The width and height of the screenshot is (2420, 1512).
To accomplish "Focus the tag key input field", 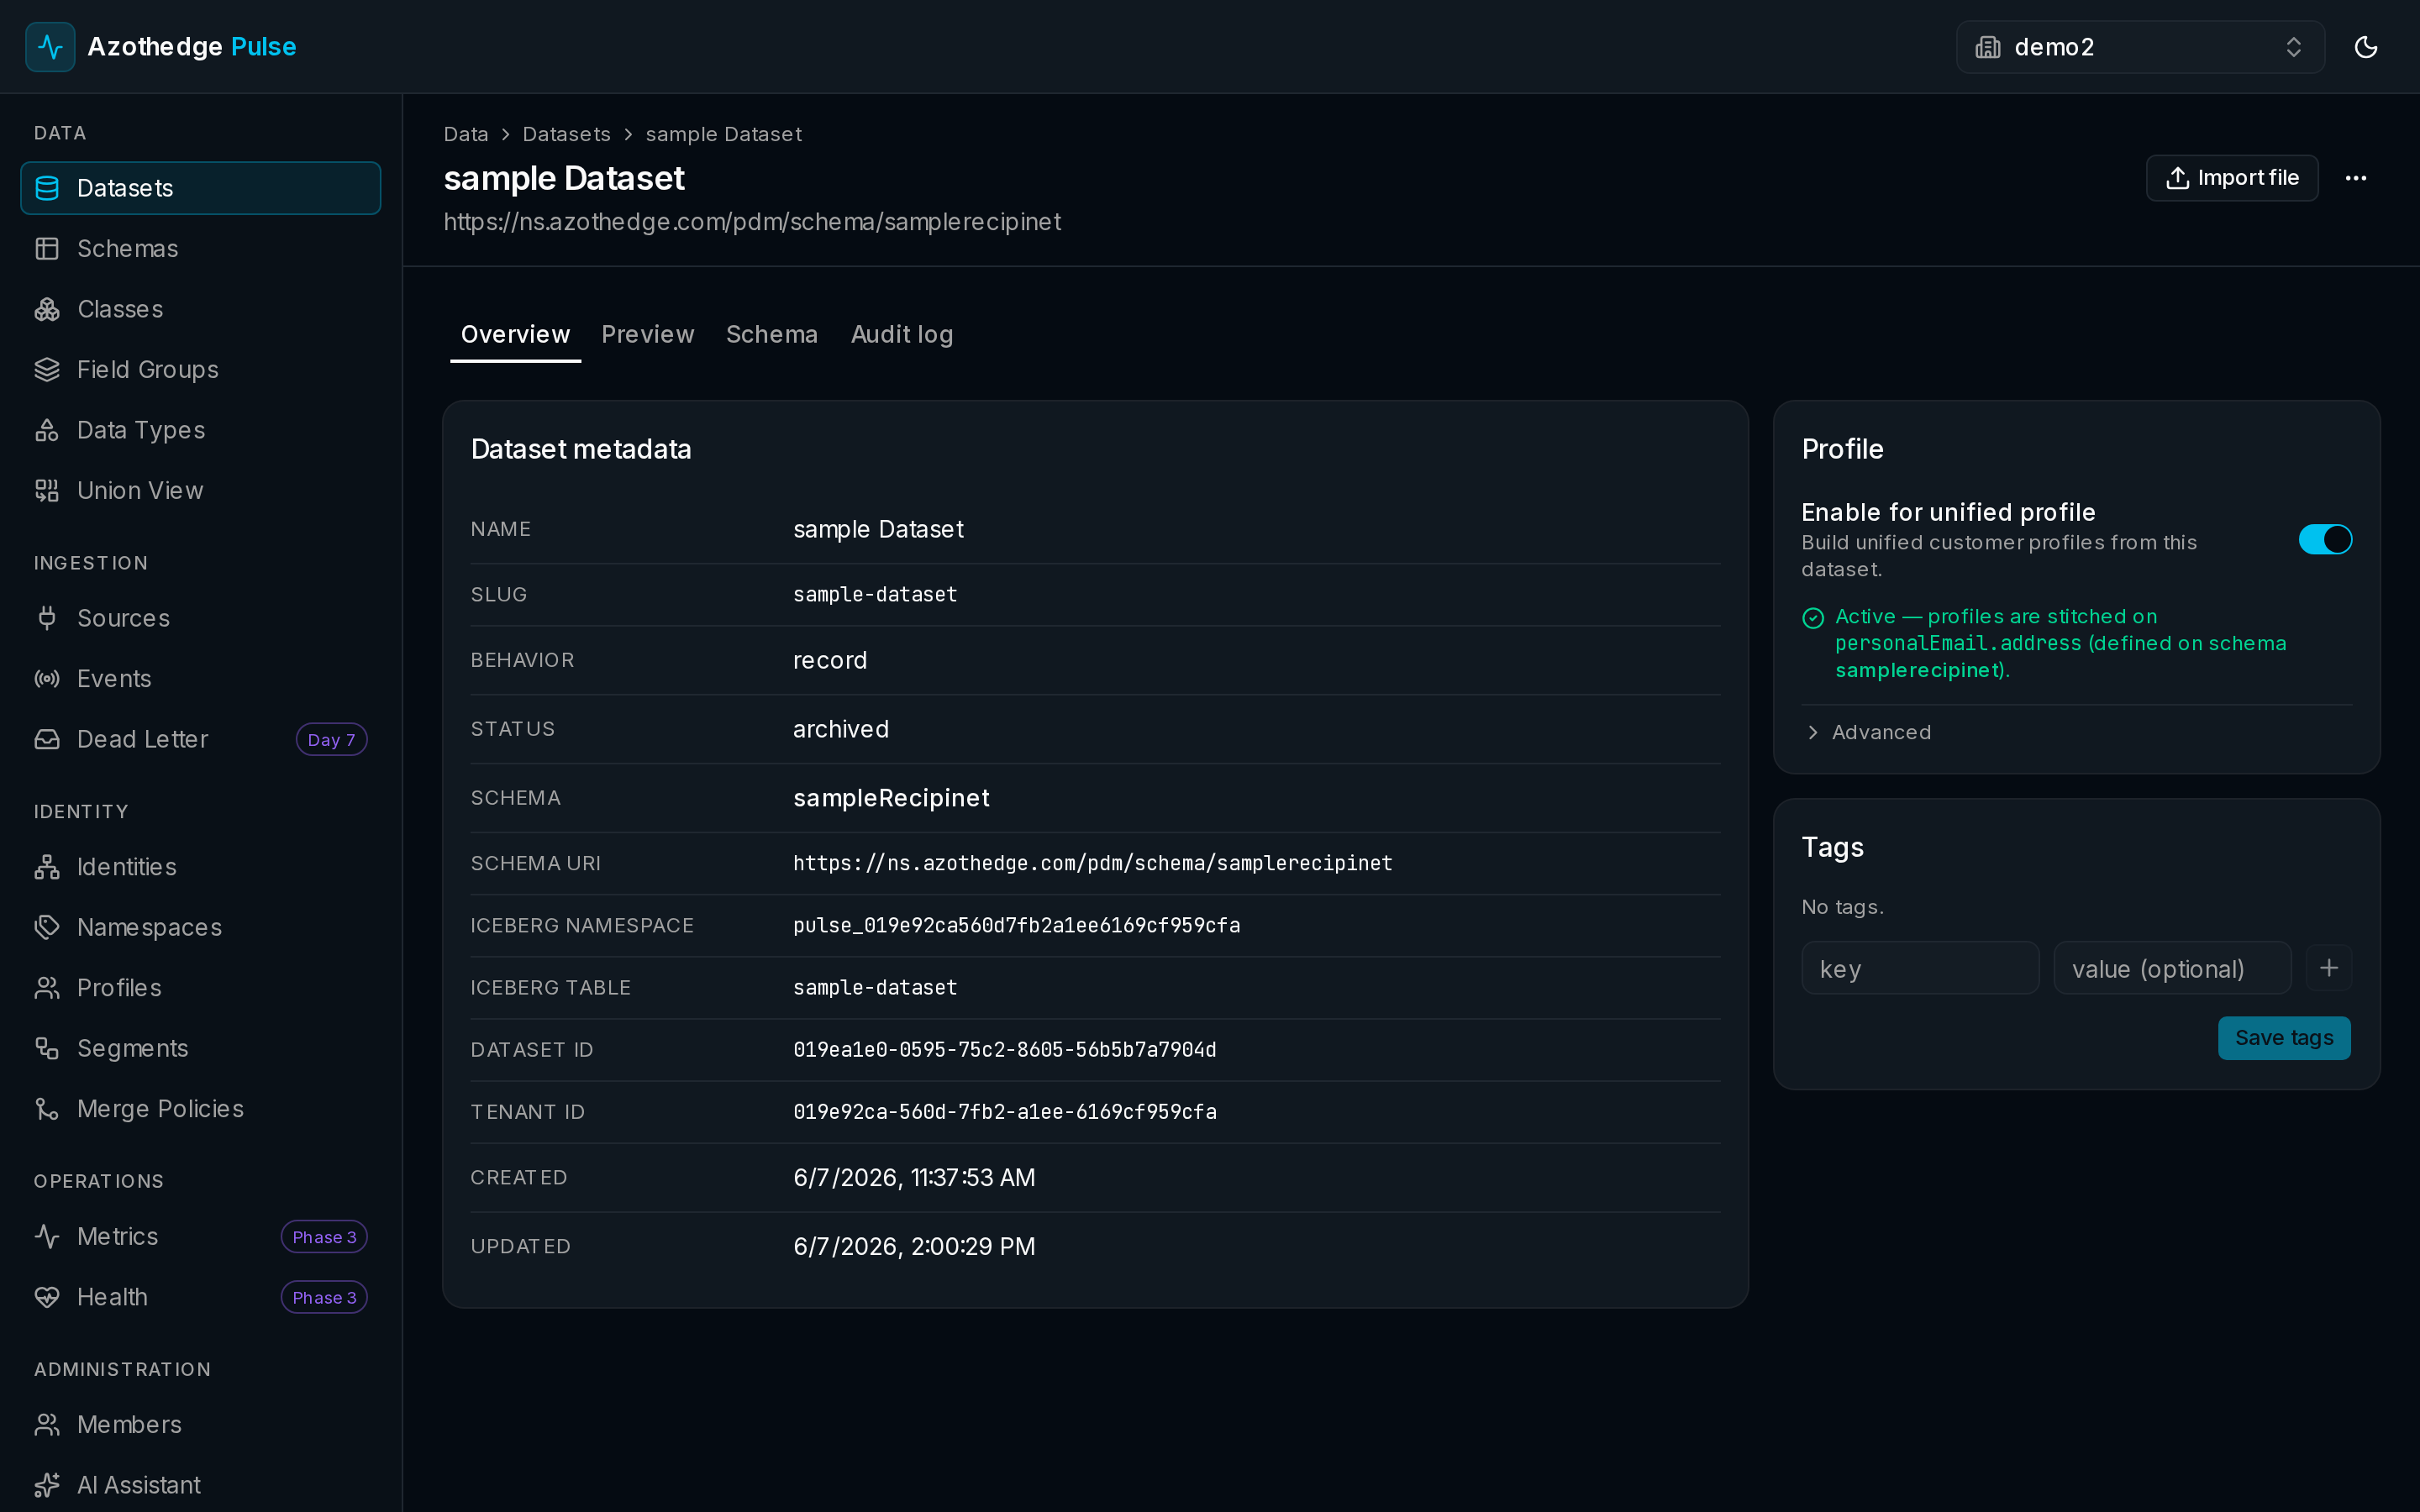I will click(1920, 968).
